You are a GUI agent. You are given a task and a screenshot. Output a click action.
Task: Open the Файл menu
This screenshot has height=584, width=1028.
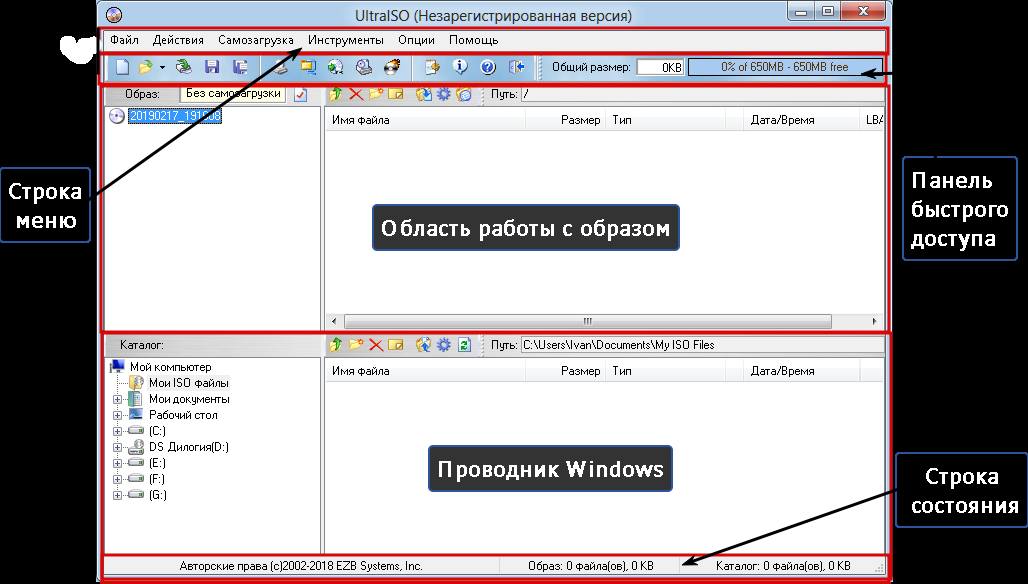click(x=124, y=40)
